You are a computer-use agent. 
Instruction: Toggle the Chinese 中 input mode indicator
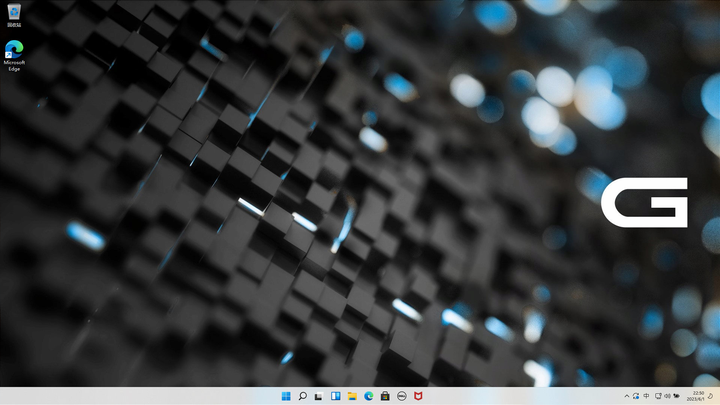coord(647,396)
